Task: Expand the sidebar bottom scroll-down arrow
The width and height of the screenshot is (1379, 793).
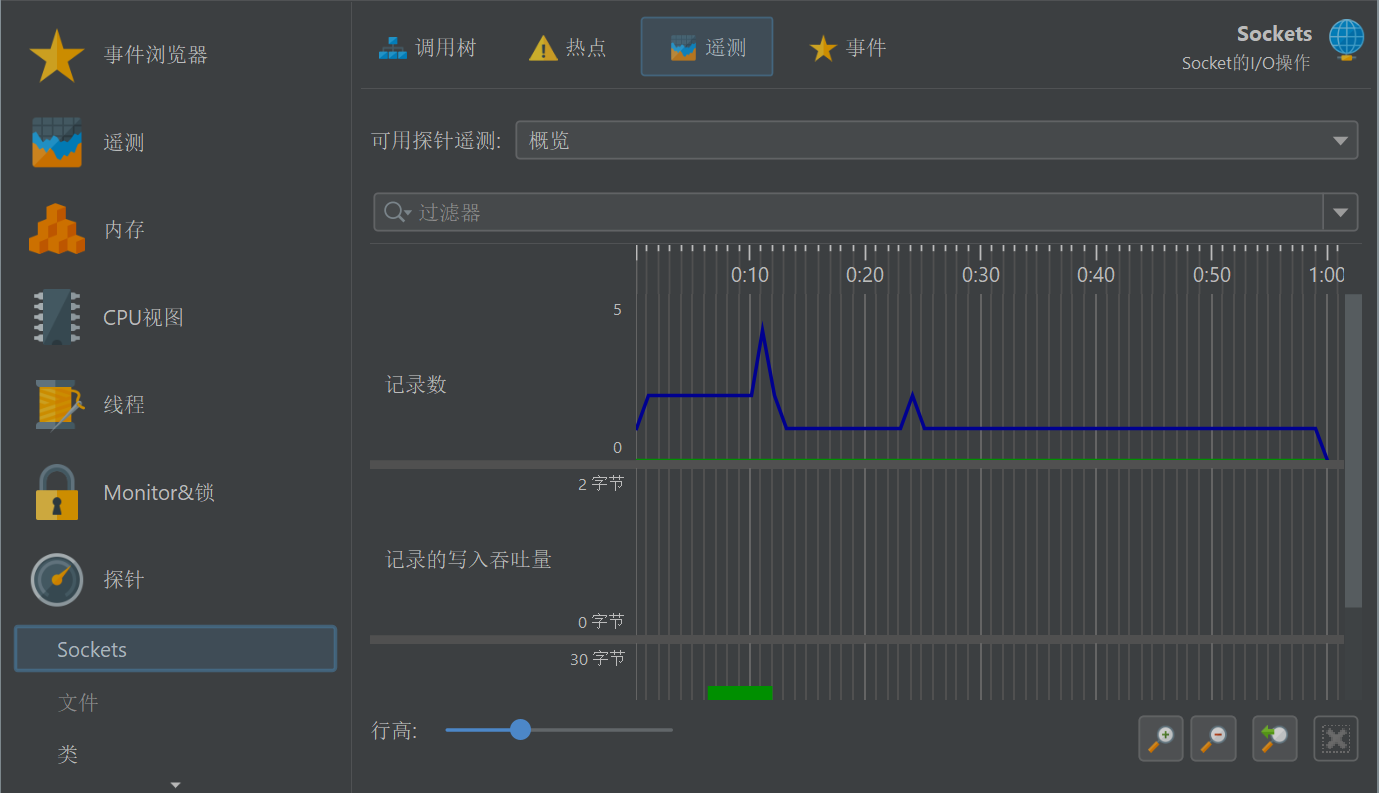Action: click(x=176, y=785)
